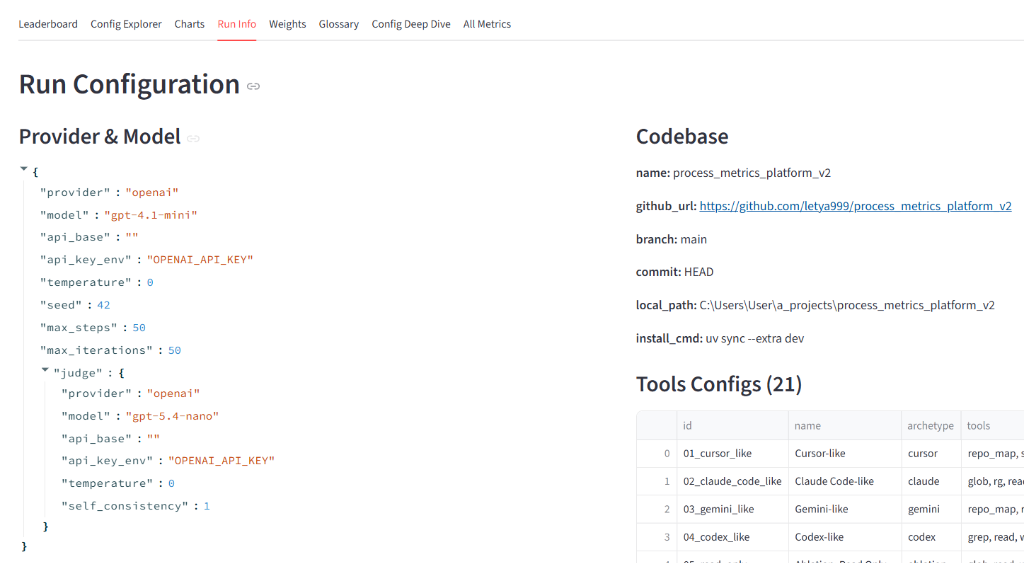Click the judge "OPENAI_API_KEY" value
Screen dimensions: 1024x563
tap(221, 461)
